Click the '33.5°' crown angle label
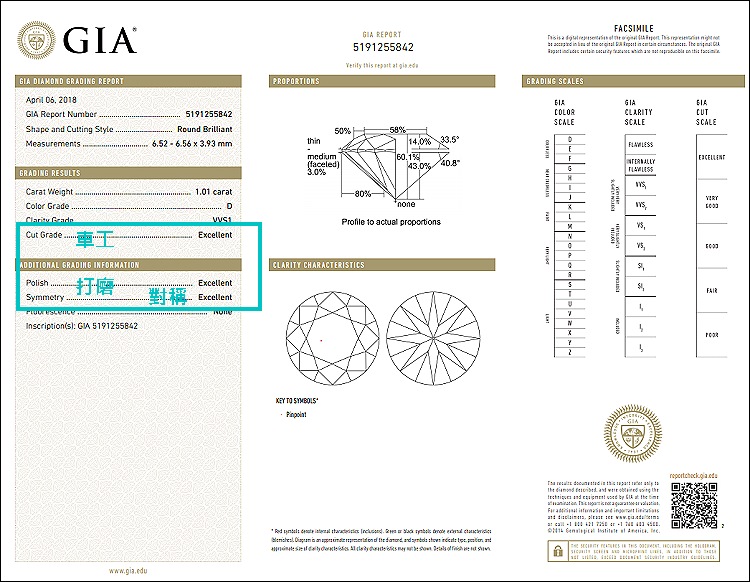Viewport: 750px width, 582px height. [450, 140]
